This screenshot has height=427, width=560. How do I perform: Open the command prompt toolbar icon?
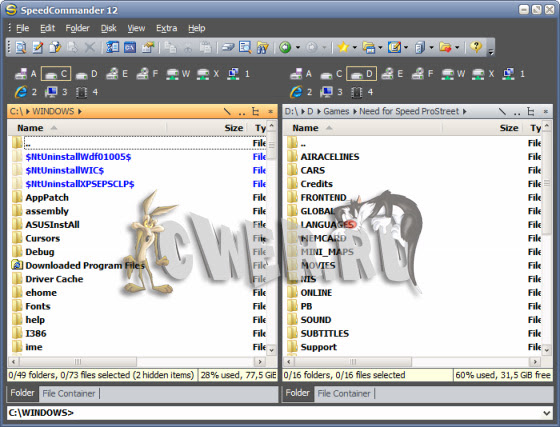tap(130, 47)
